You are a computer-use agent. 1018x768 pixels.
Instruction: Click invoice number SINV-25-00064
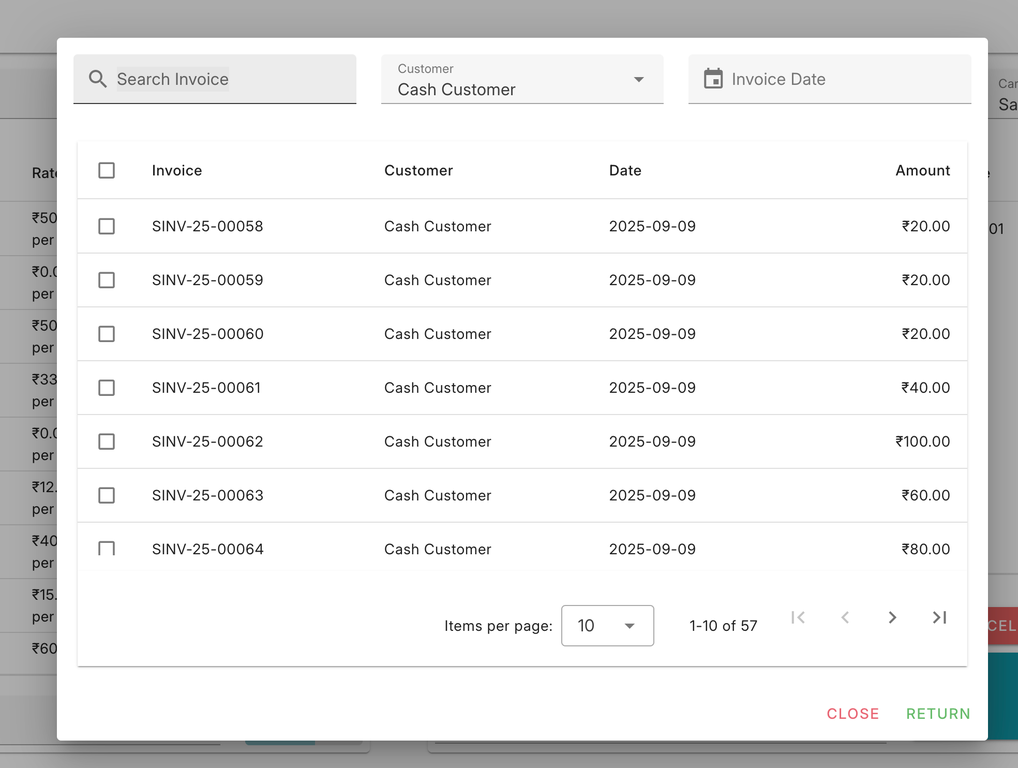pos(208,549)
